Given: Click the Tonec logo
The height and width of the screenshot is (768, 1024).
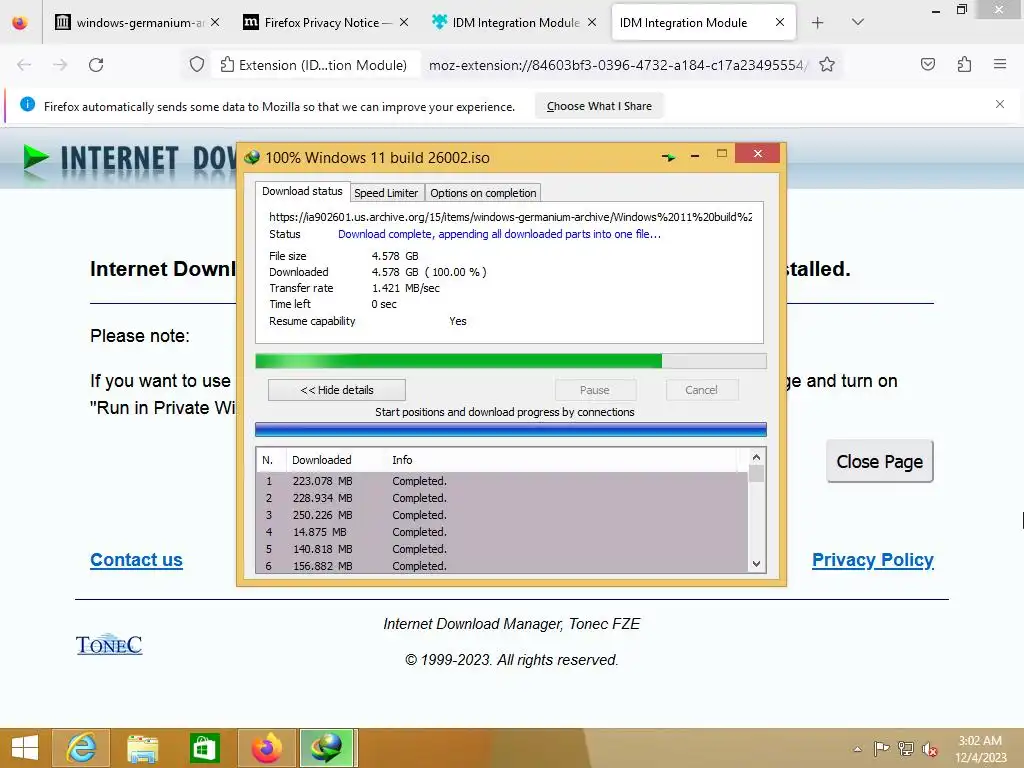Looking at the screenshot, I should pos(109,644).
